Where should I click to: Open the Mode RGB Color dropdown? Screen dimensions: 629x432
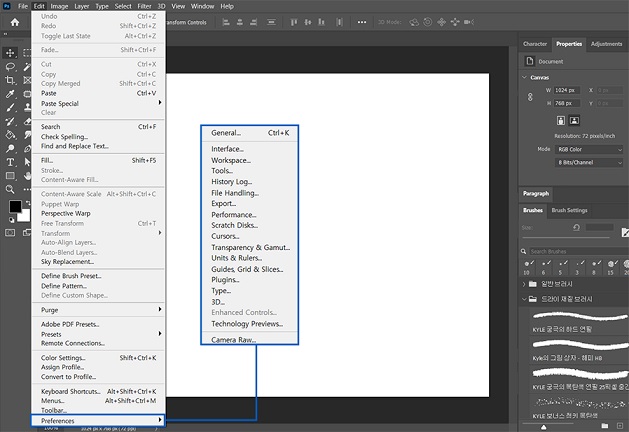click(x=589, y=149)
